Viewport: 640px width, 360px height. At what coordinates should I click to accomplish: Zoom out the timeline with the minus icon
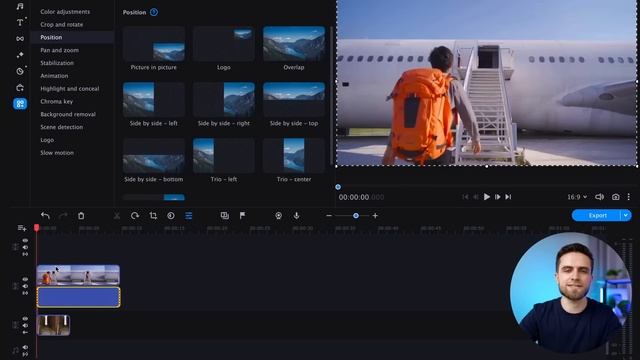point(329,216)
